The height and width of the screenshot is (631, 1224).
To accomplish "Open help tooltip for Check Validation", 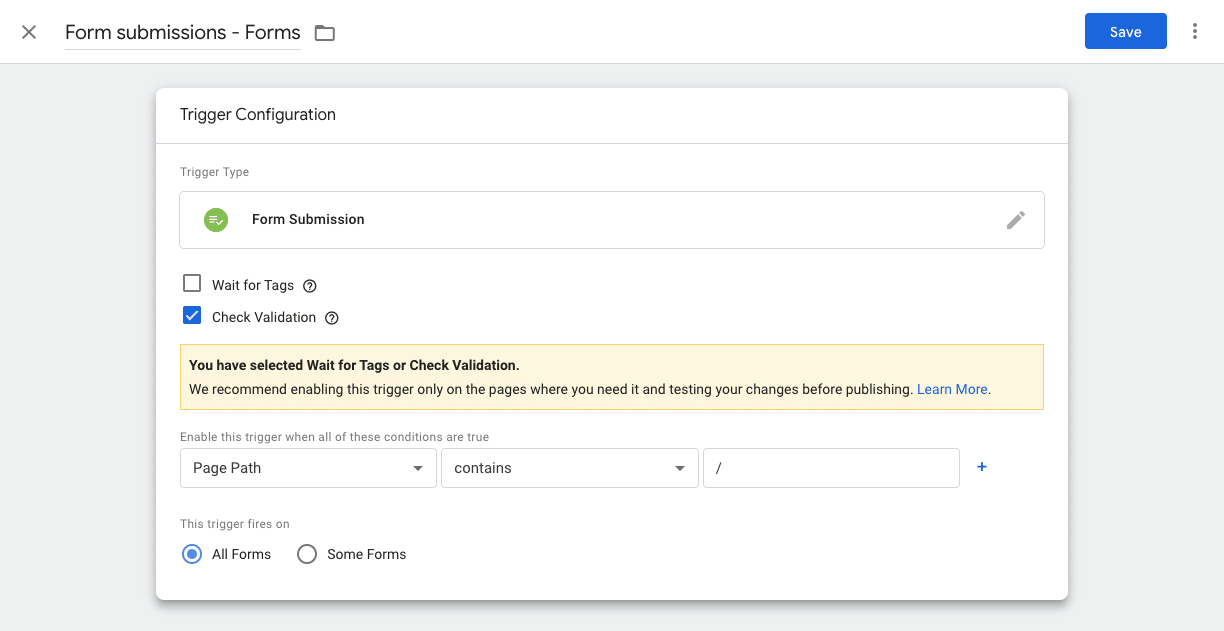I will pos(332,318).
